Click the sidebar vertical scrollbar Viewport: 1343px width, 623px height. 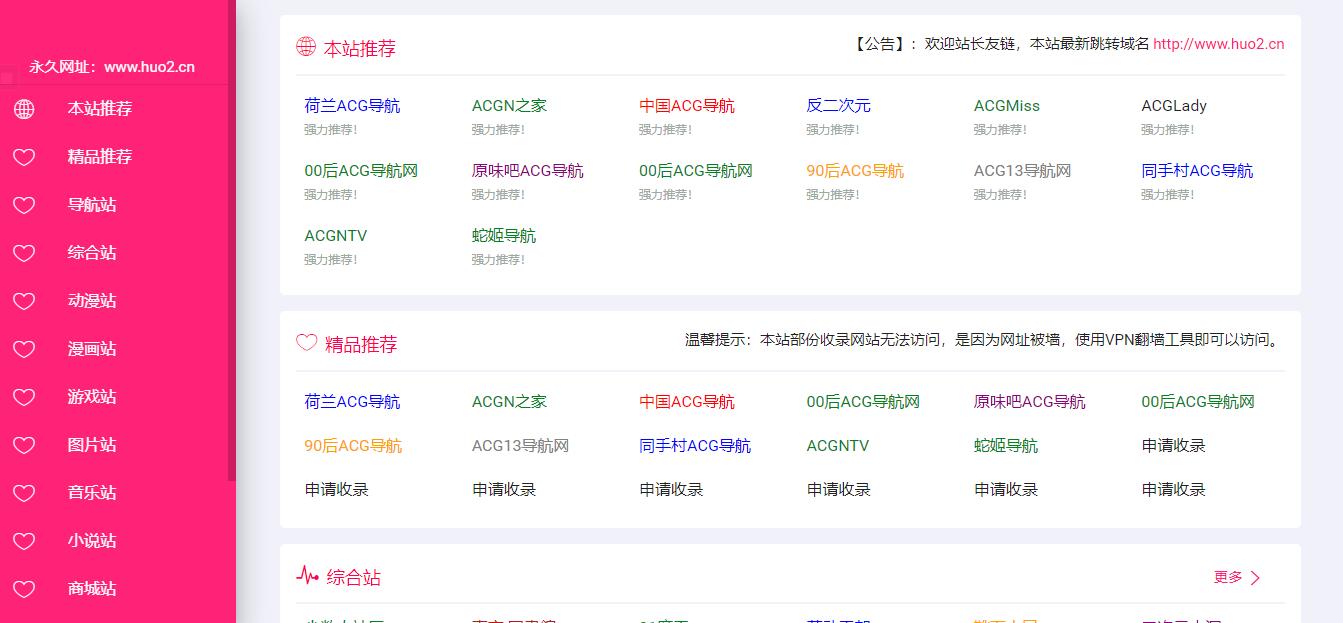pos(232,240)
